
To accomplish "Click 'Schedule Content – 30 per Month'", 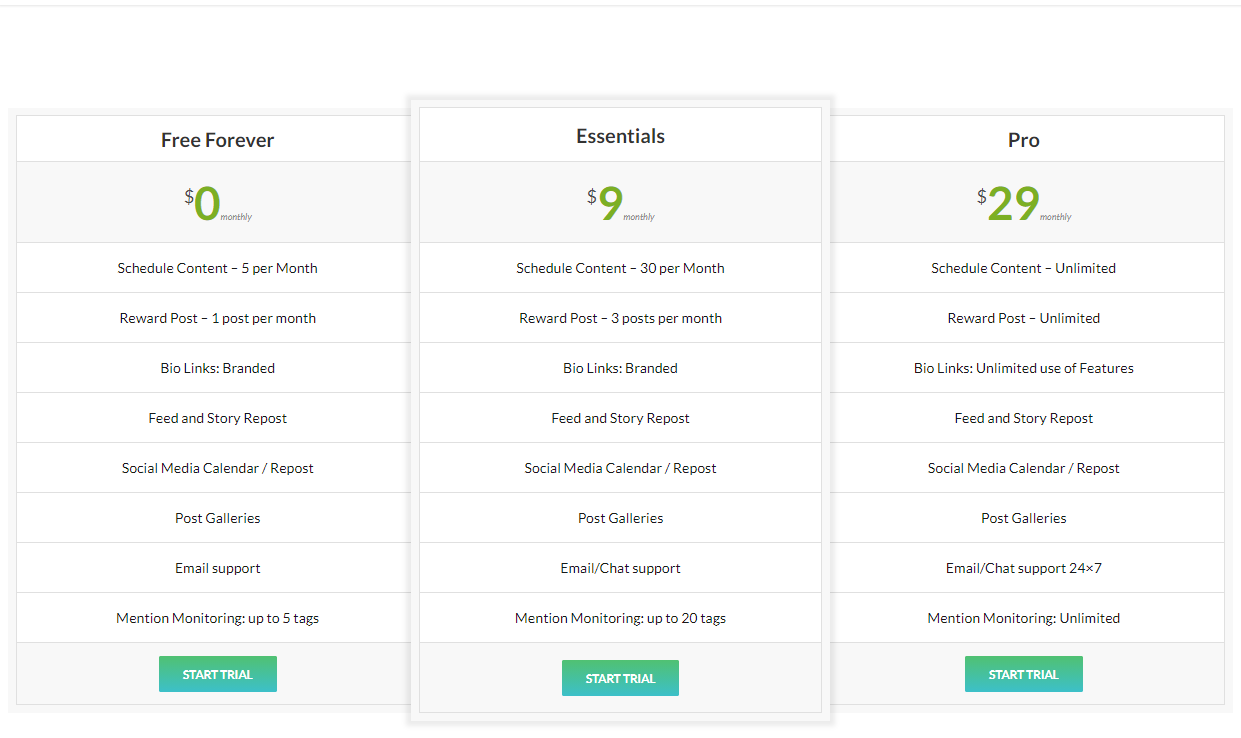I will click(x=620, y=268).
